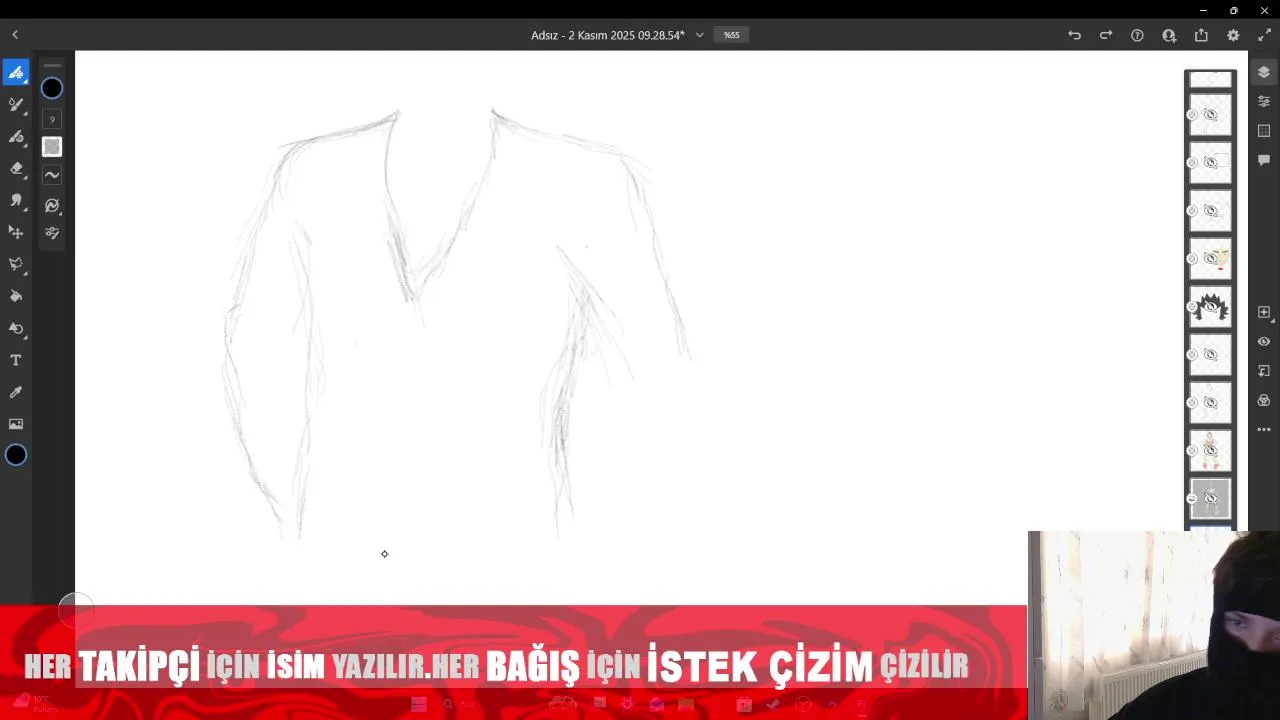Click the layer clipping arrow icon

click(1264, 371)
